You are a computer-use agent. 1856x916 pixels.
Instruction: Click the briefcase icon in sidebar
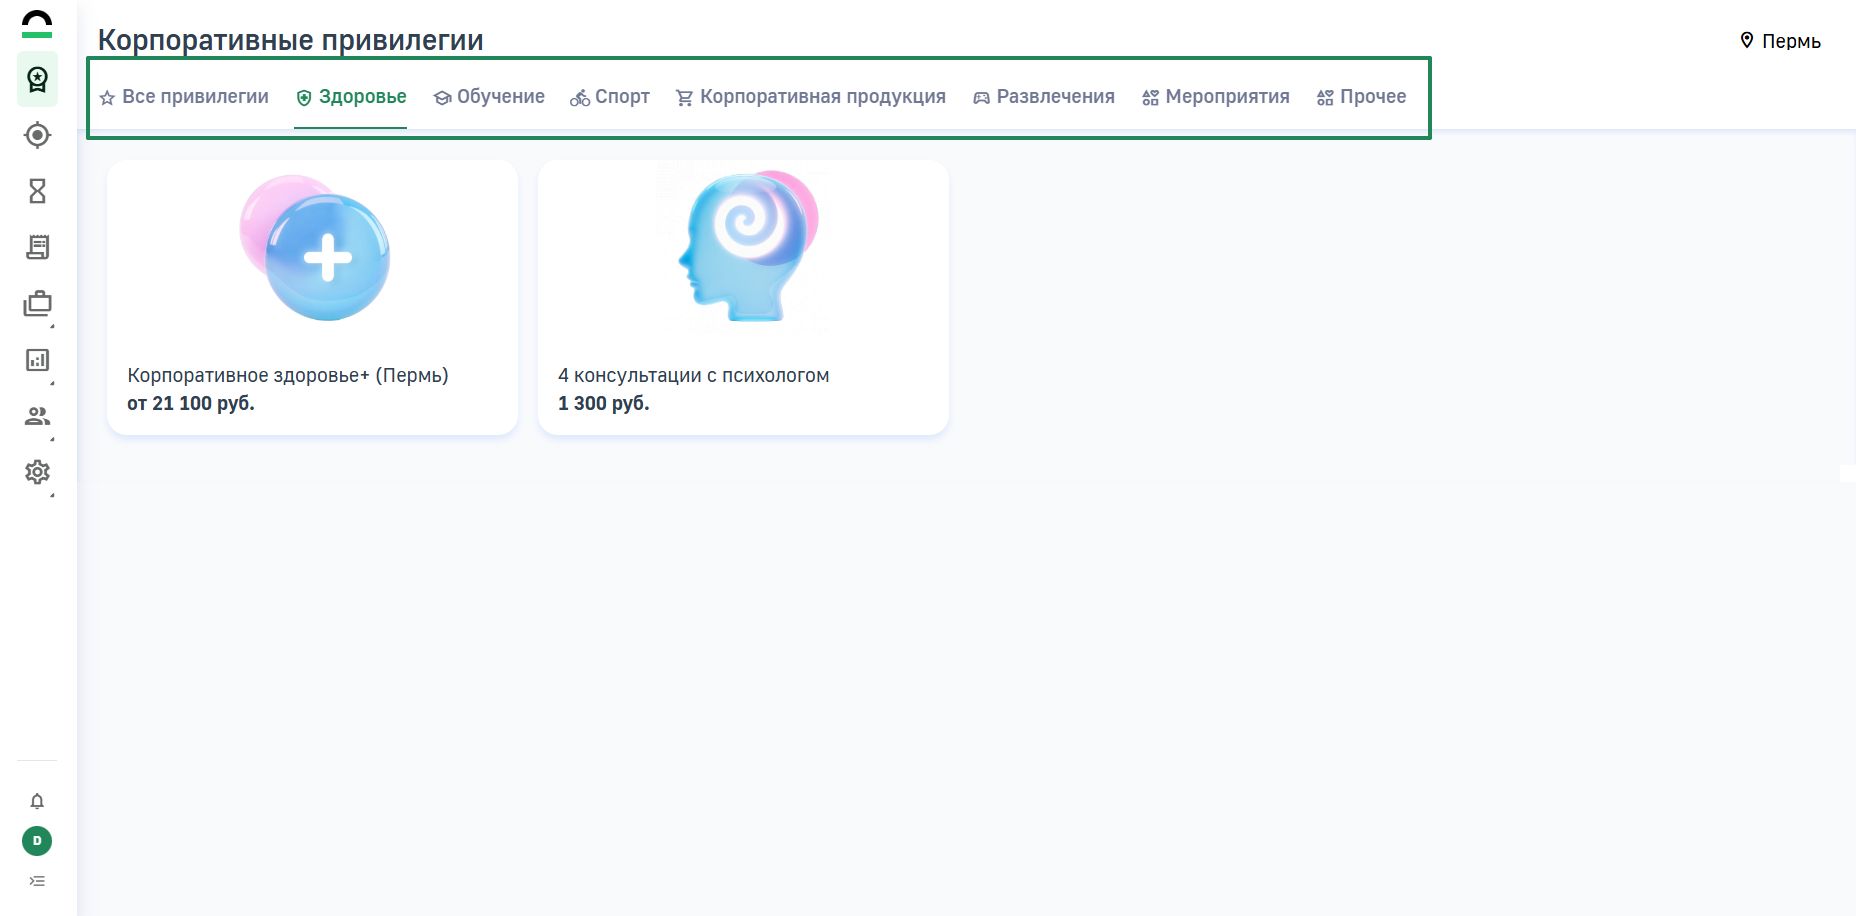coord(37,303)
